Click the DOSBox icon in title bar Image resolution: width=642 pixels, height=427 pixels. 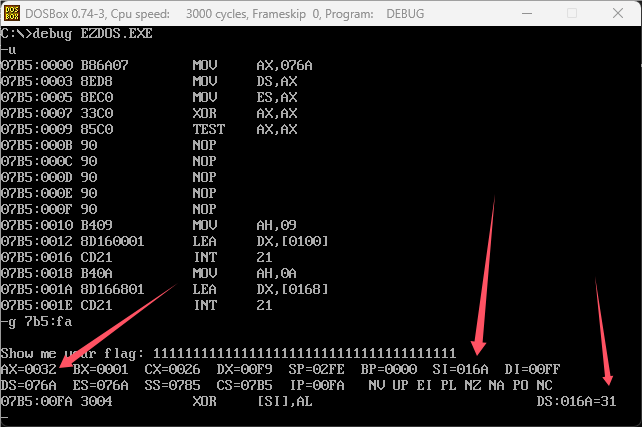11,13
